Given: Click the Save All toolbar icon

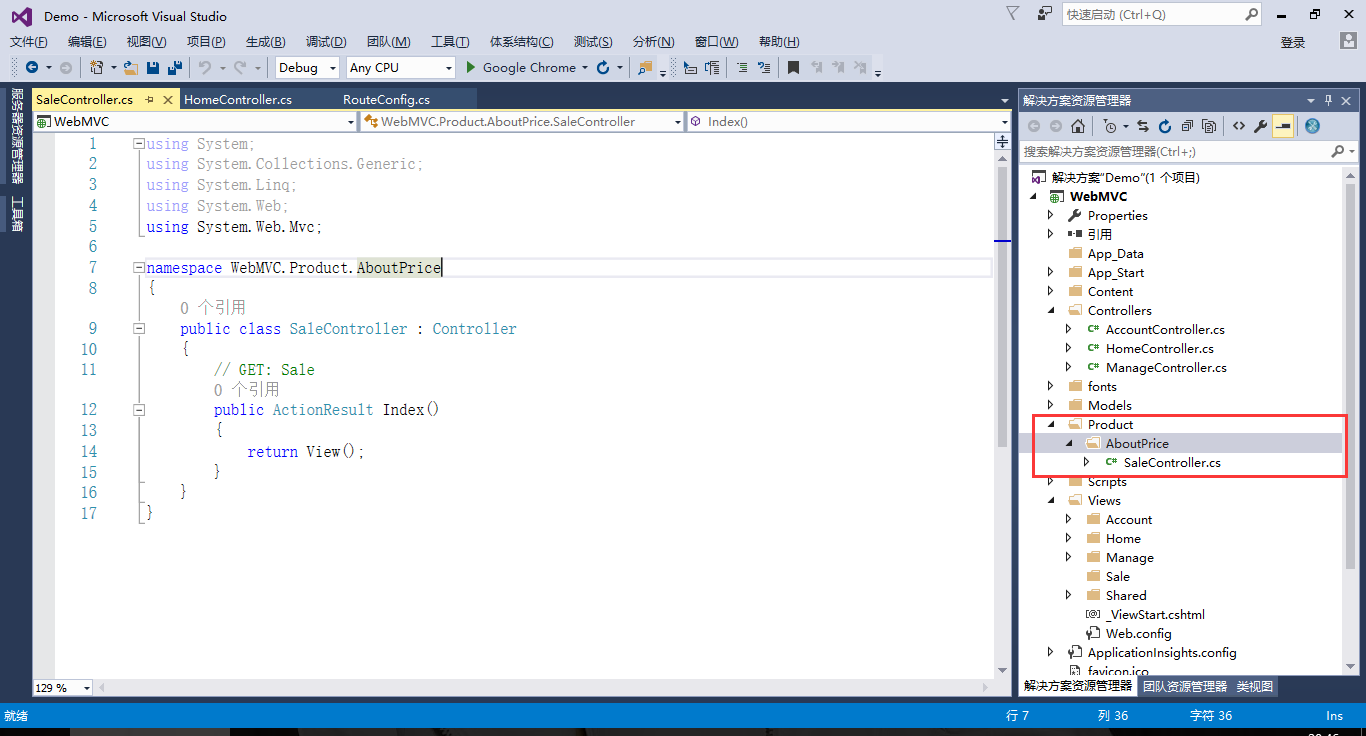Looking at the screenshot, I should click(175, 68).
